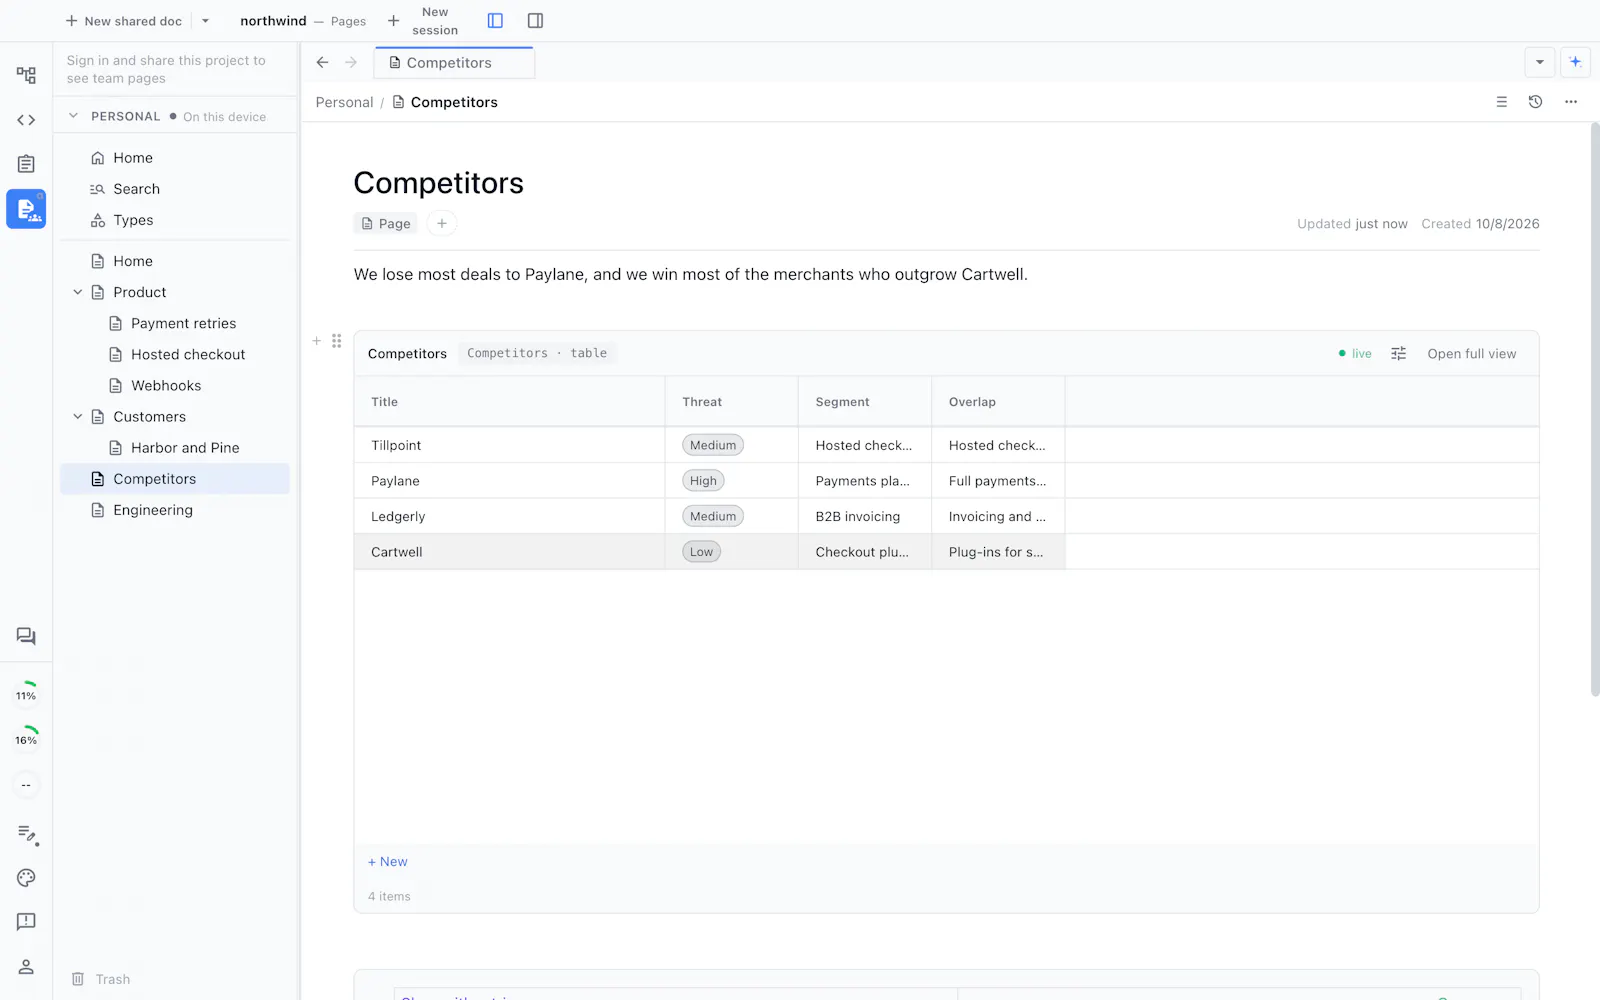Open the graph view icon in left rail
Viewport: 1600px width, 1000px height.
(26, 75)
